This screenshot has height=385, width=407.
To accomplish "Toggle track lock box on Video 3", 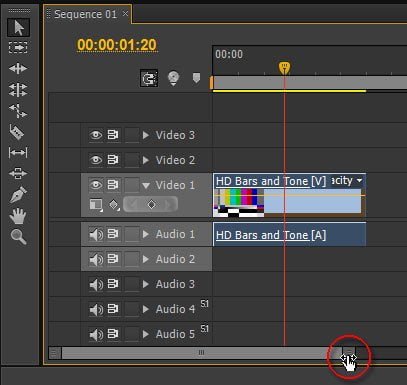I will click(132, 135).
